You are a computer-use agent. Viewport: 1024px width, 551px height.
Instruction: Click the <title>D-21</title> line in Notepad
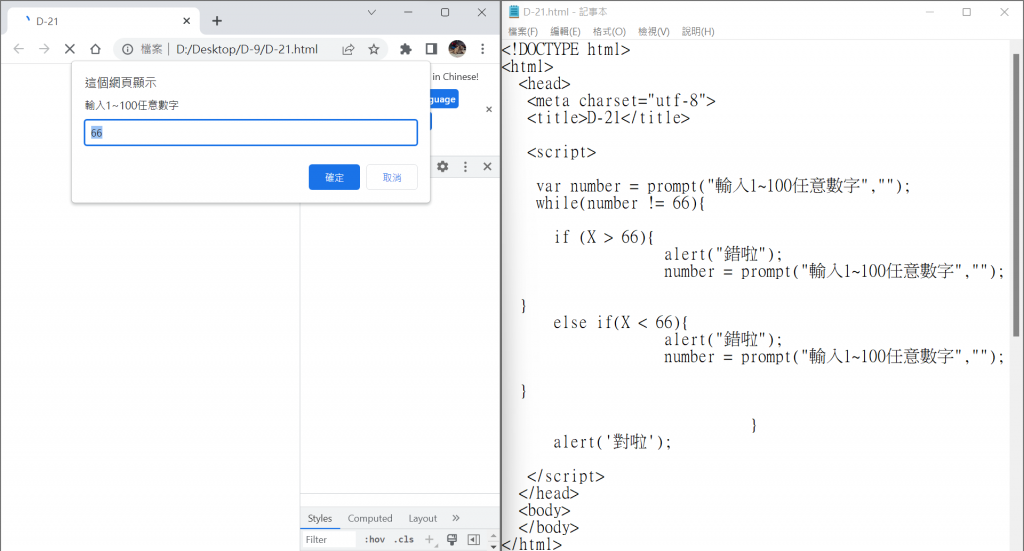tap(608, 118)
